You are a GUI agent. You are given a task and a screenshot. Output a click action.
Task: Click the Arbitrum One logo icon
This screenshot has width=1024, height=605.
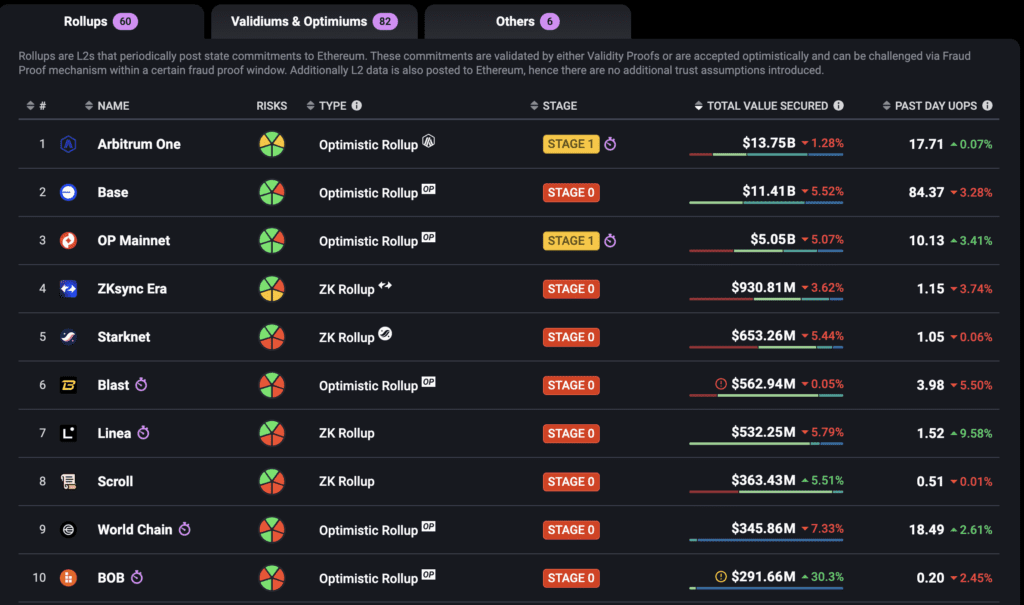[x=68, y=144]
